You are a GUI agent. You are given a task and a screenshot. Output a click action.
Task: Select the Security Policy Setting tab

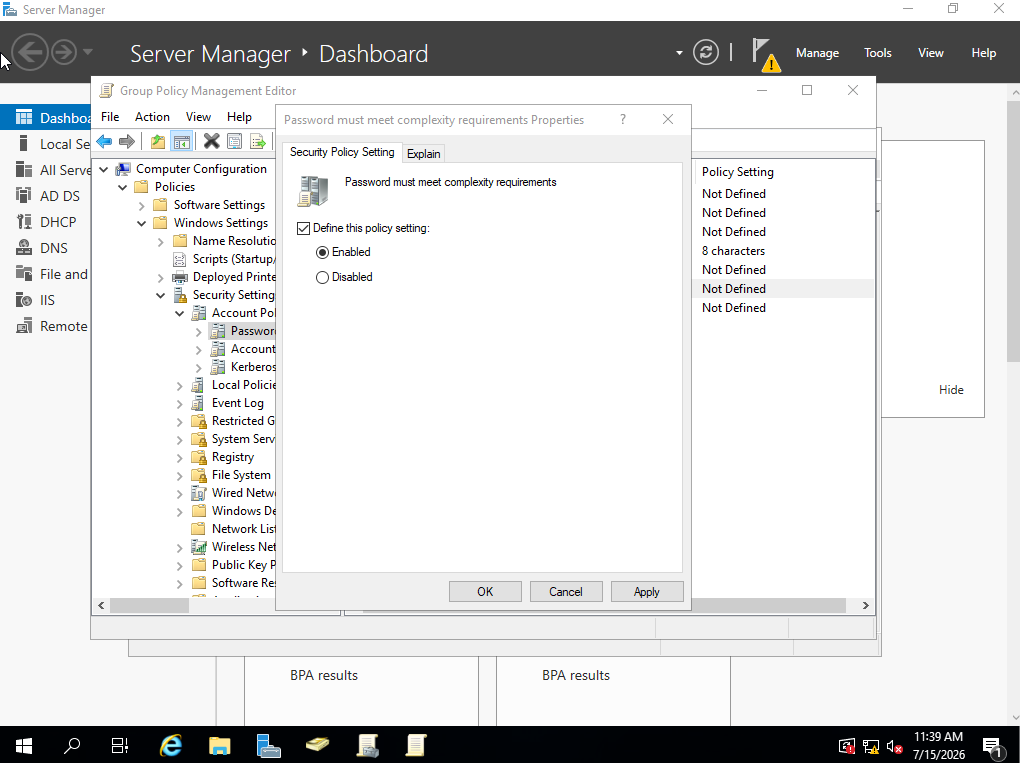tap(342, 152)
